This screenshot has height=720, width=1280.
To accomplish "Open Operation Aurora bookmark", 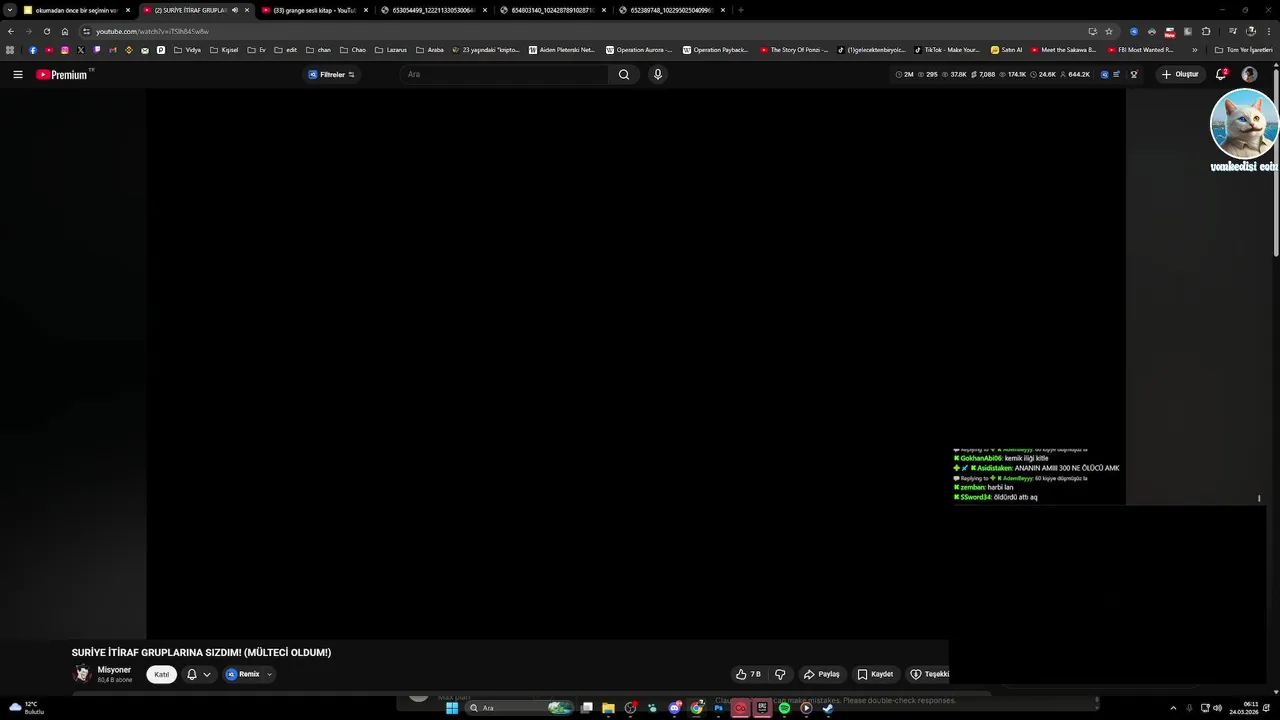I will pos(640,50).
